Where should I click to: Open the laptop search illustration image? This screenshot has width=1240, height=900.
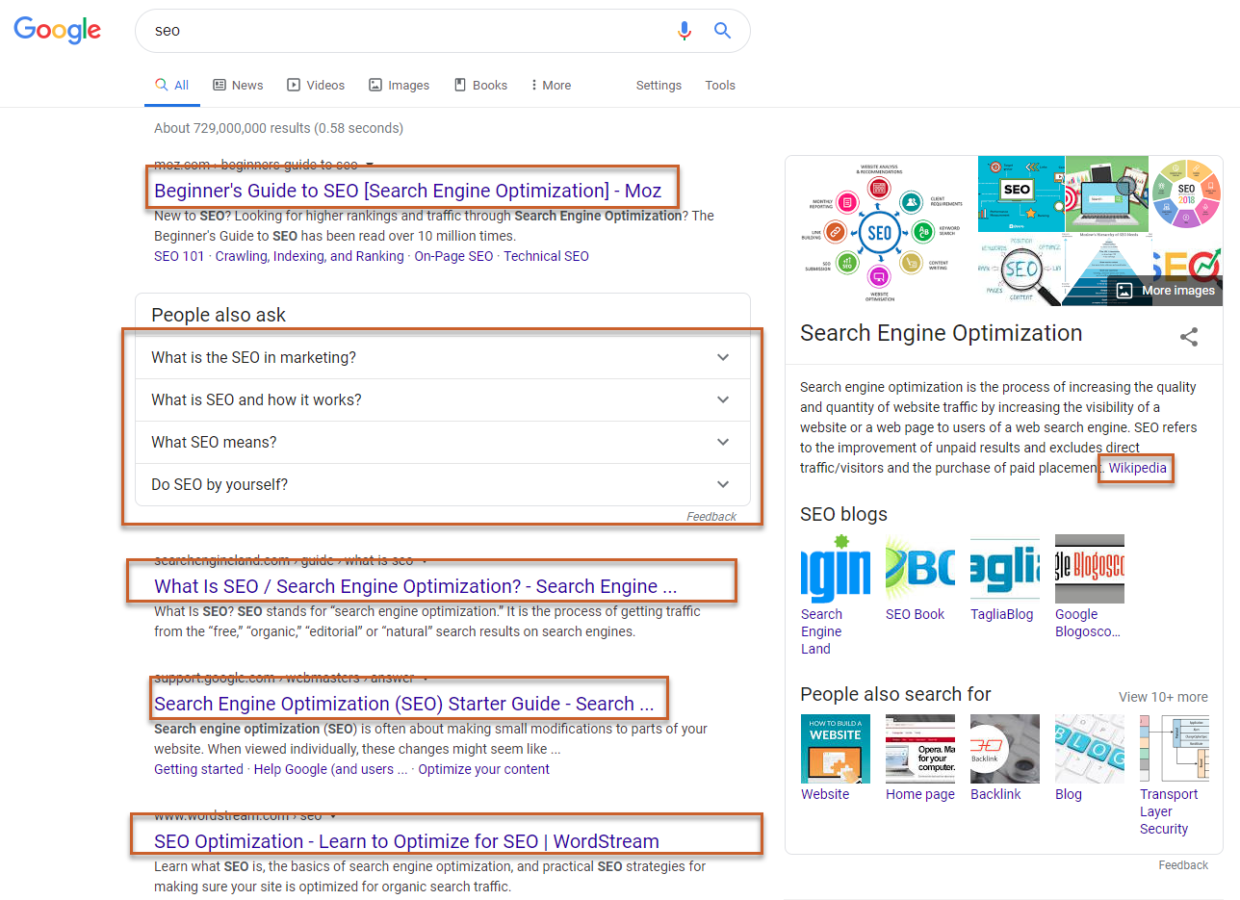(x=1106, y=193)
